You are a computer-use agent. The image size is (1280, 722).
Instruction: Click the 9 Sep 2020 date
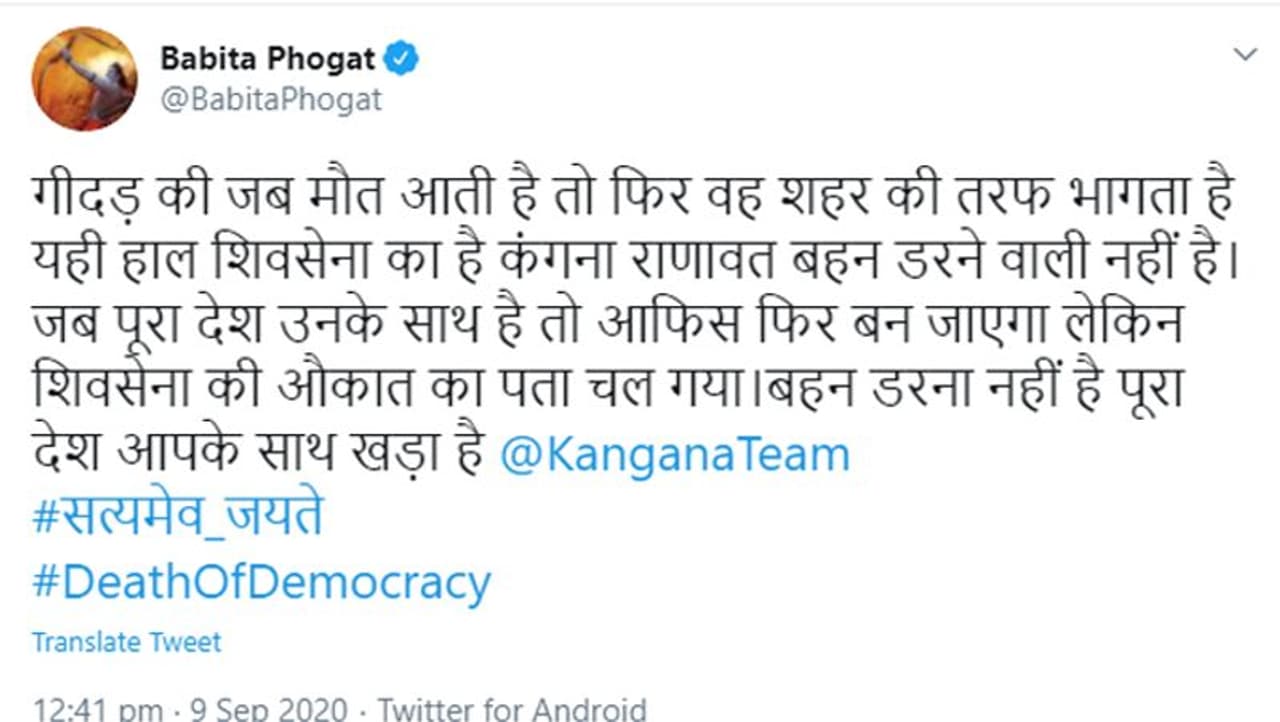coord(269,708)
